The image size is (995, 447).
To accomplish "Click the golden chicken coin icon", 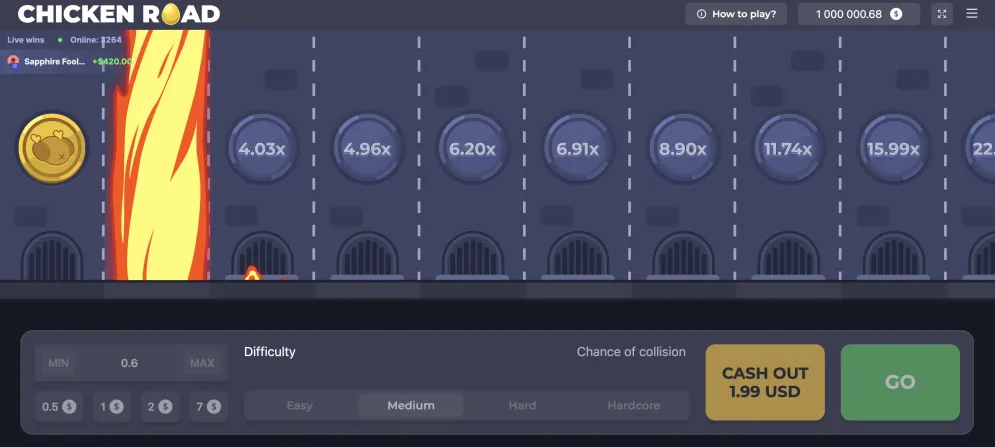I will click(x=52, y=149).
